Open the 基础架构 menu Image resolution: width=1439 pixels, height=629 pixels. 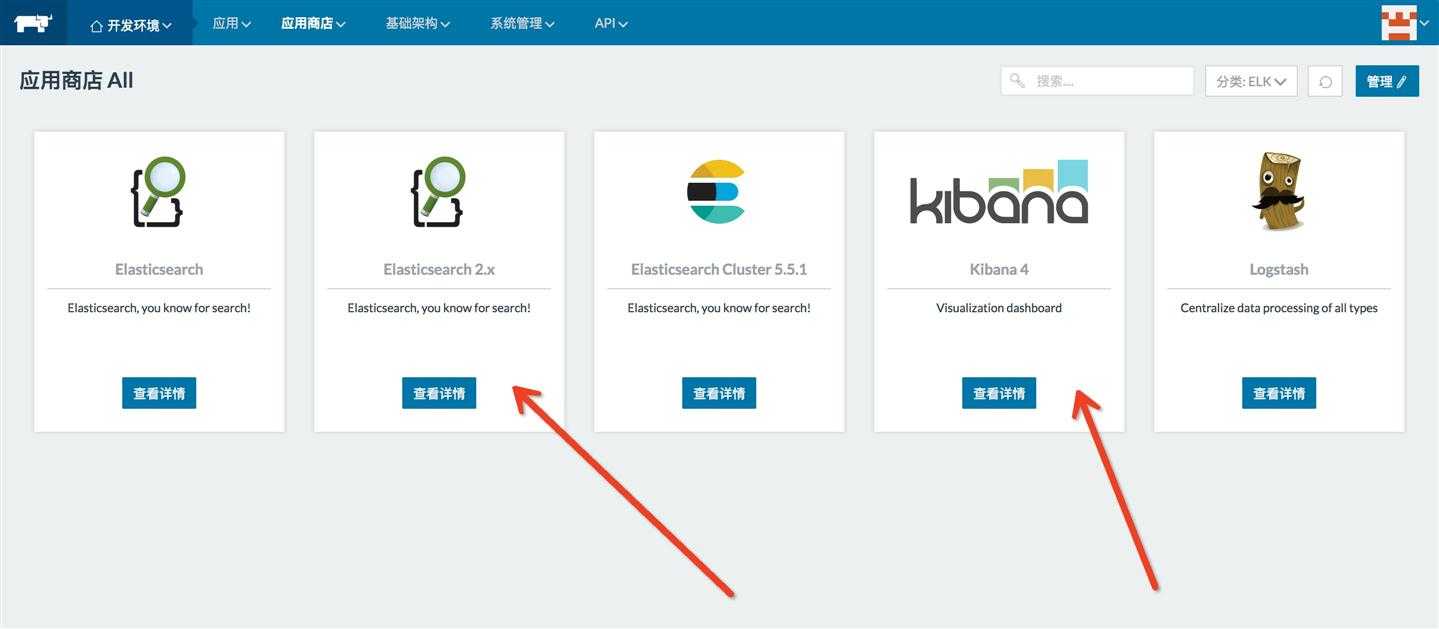point(418,23)
